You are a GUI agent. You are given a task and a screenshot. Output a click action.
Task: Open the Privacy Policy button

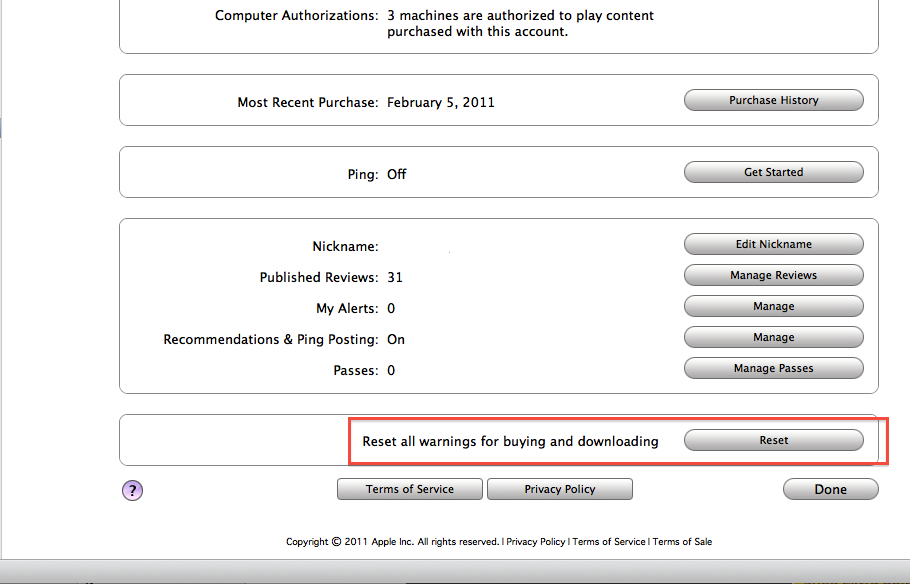coord(560,489)
